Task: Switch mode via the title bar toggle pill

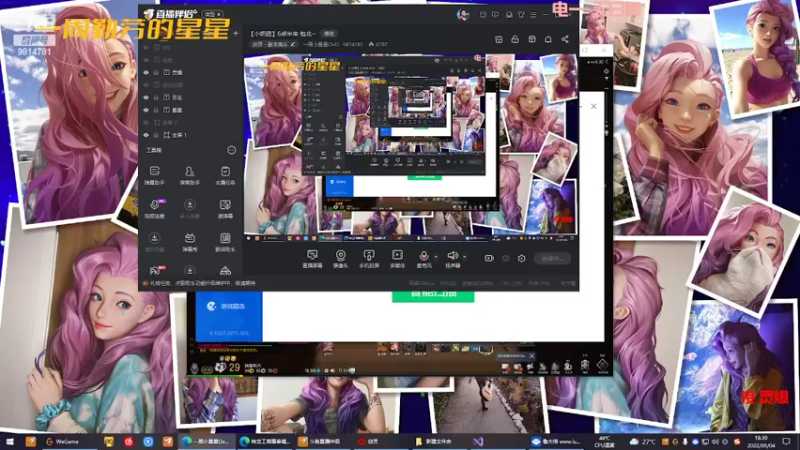Action: (x=212, y=14)
